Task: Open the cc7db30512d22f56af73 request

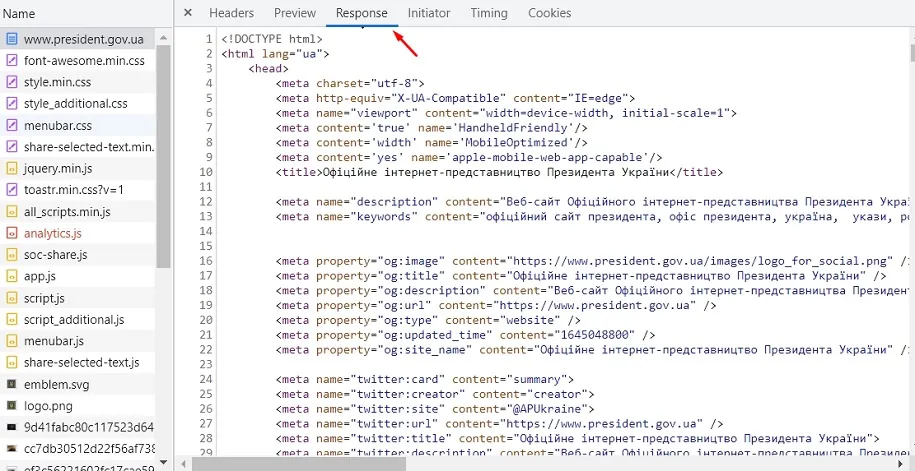Action: 78,449
